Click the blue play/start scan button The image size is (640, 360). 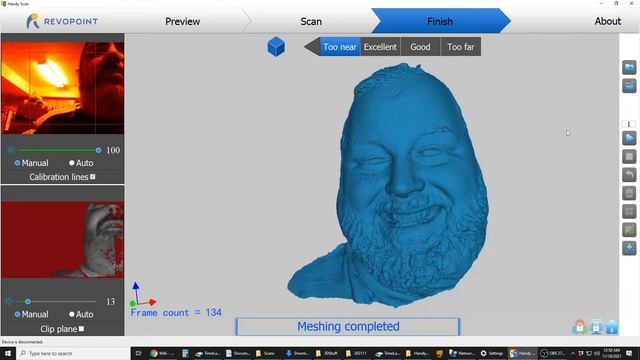pyautogui.click(x=629, y=138)
